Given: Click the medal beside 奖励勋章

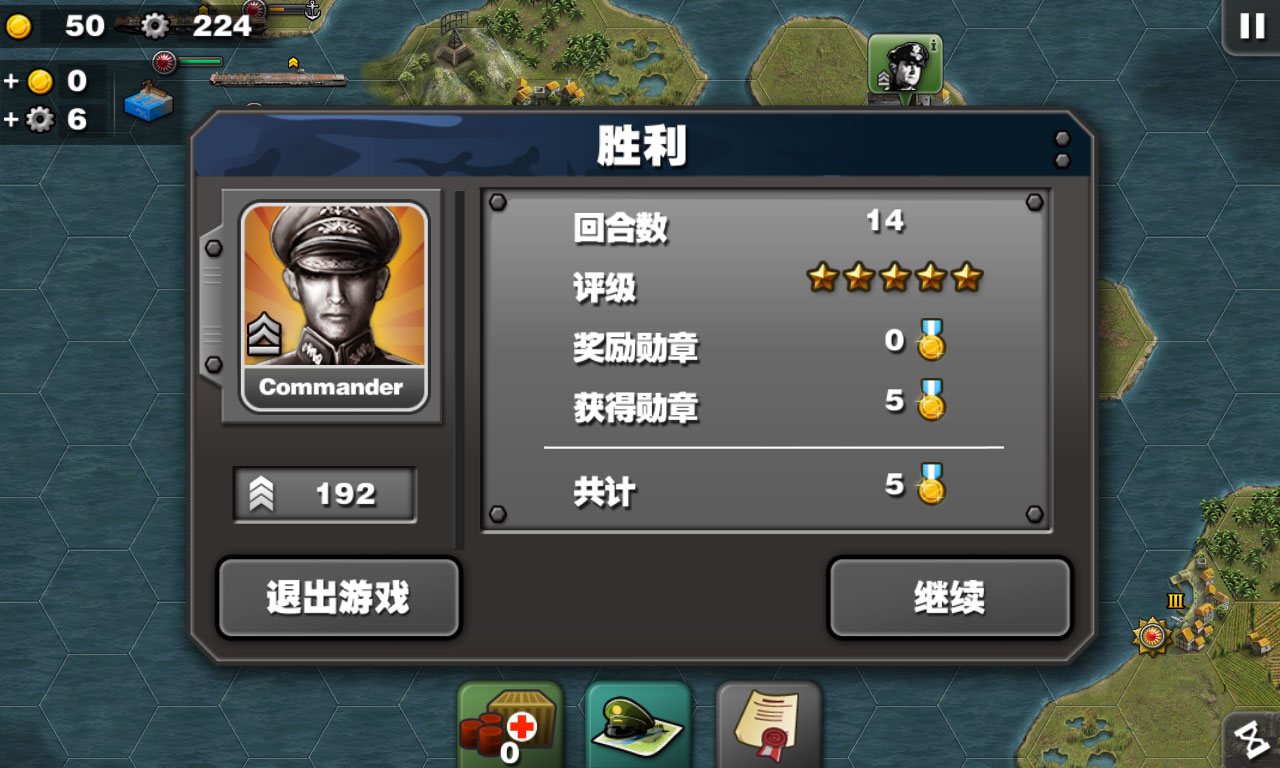Looking at the screenshot, I should click(931, 341).
